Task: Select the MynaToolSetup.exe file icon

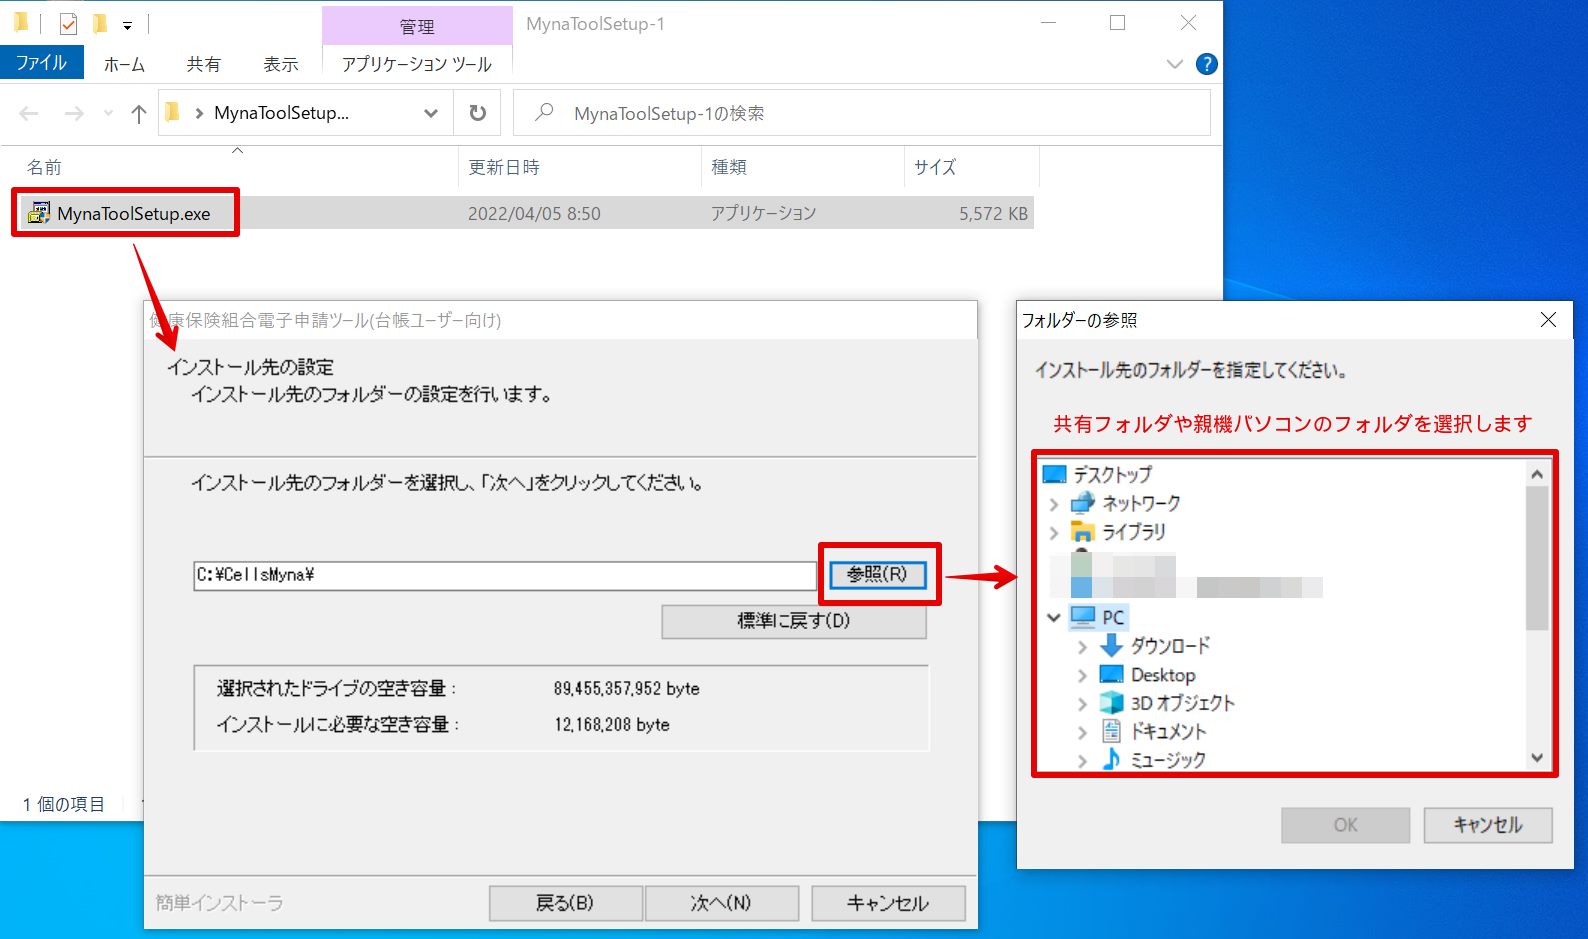Action: click(39, 213)
